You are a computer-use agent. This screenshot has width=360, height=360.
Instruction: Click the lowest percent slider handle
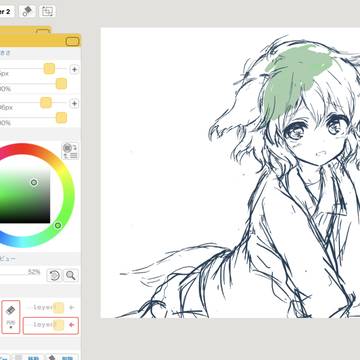(x=61, y=118)
